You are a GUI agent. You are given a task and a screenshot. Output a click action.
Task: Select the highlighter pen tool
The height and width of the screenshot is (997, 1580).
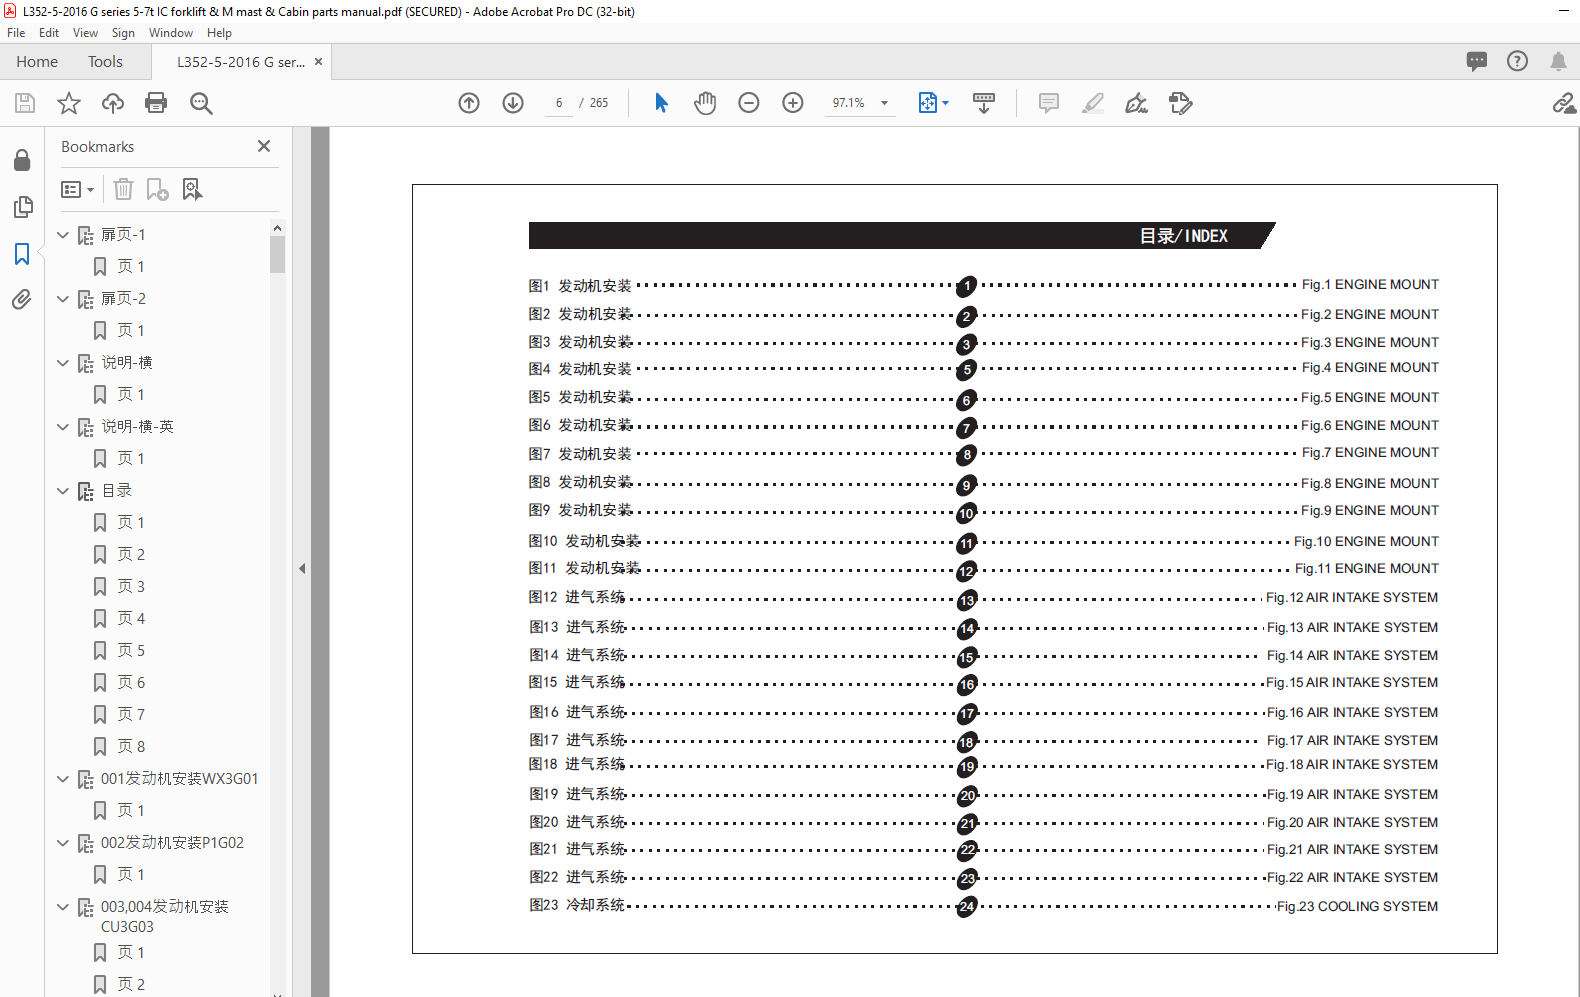[1093, 103]
